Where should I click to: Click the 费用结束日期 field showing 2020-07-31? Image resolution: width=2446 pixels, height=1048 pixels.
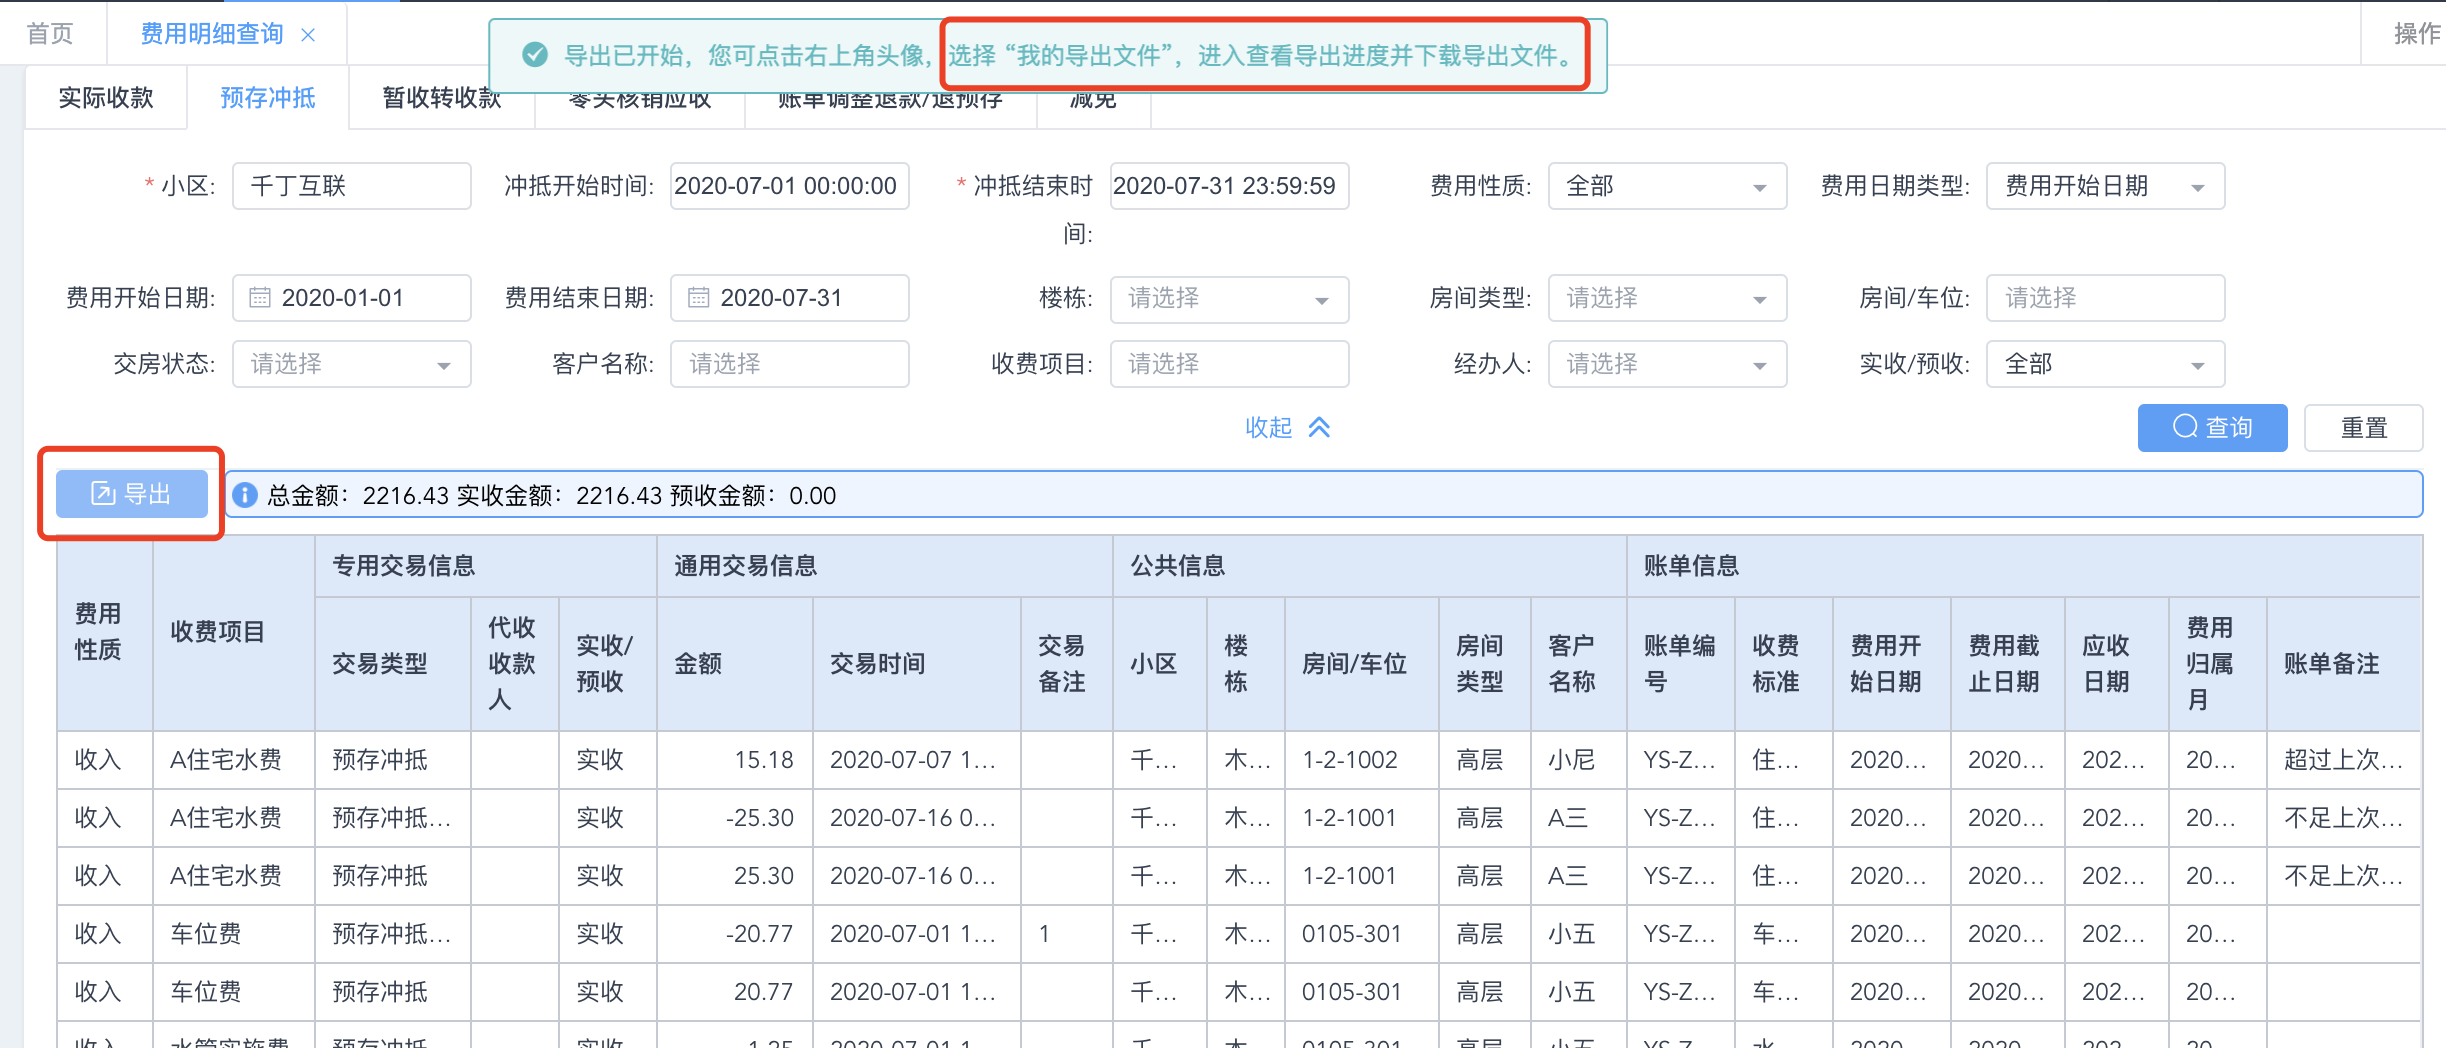[789, 298]
